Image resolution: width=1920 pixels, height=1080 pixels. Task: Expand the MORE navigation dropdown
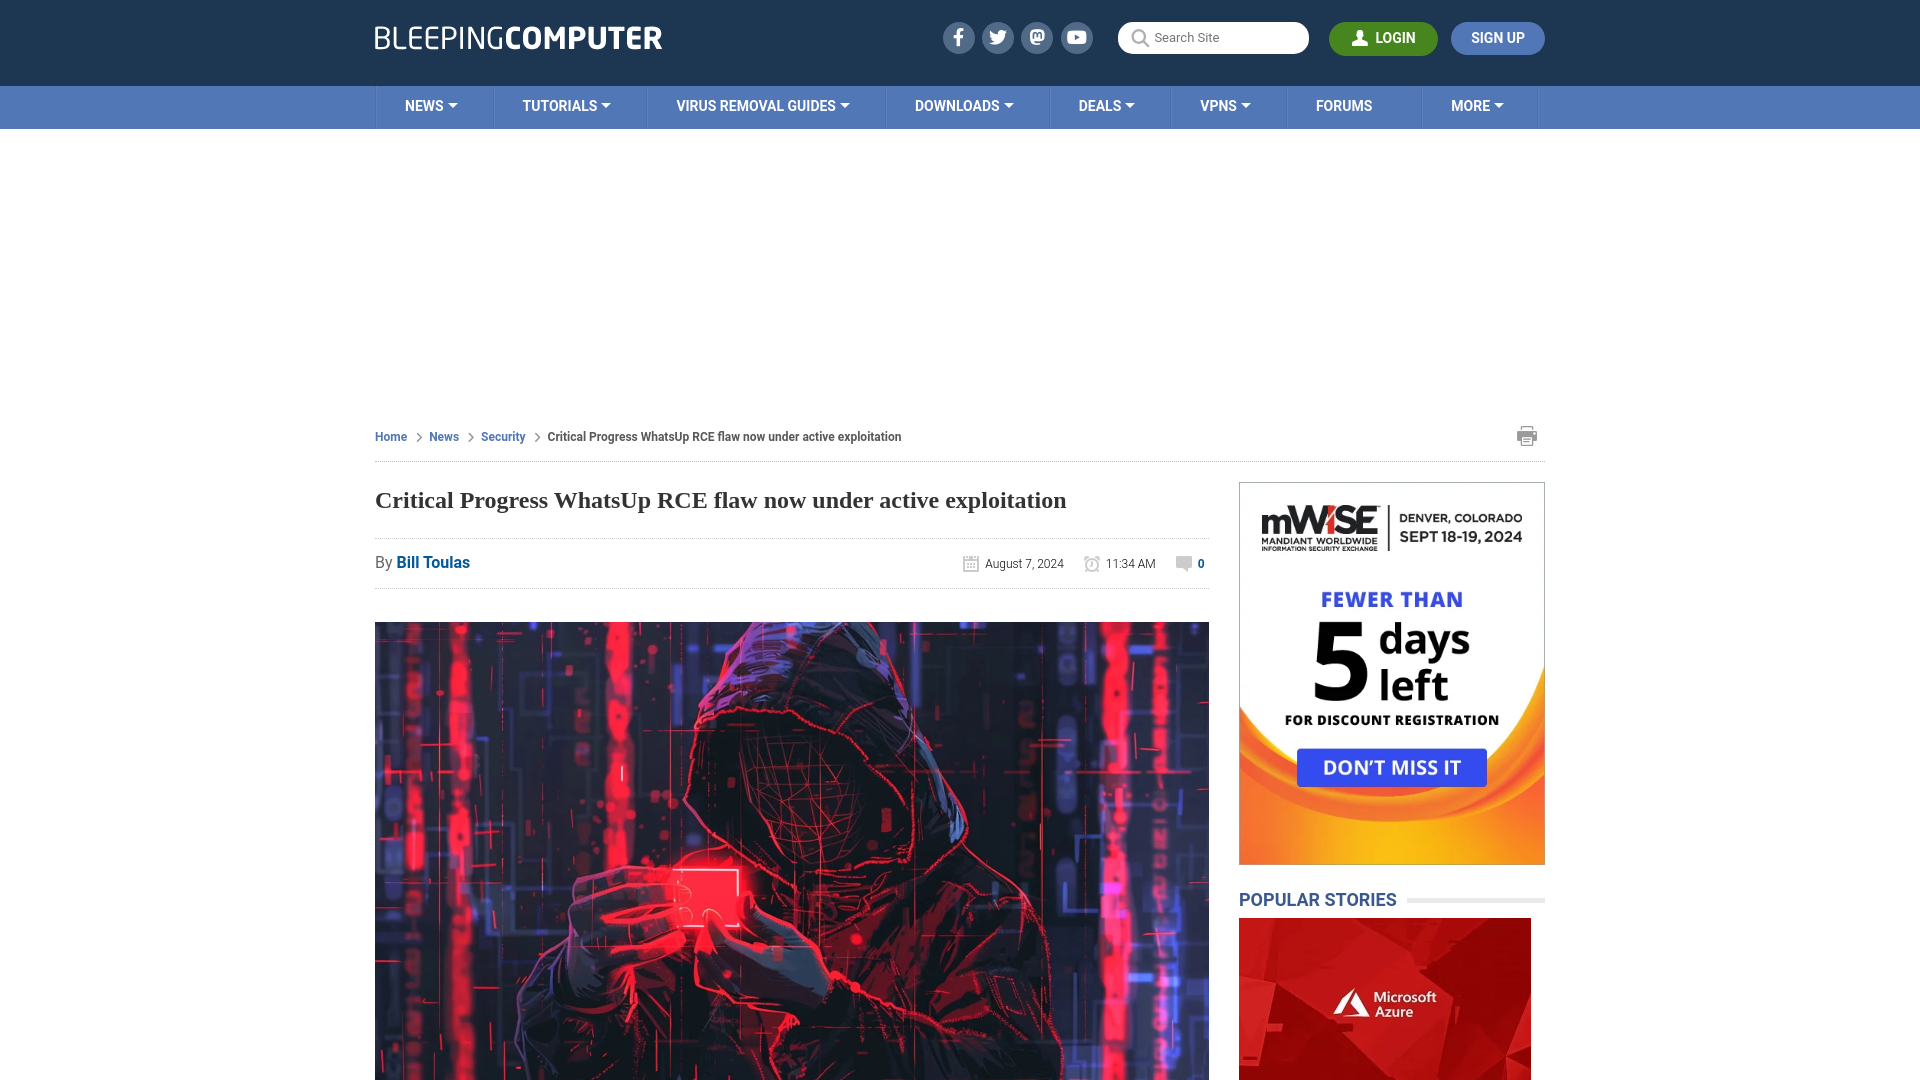[x=1477, y=105]
